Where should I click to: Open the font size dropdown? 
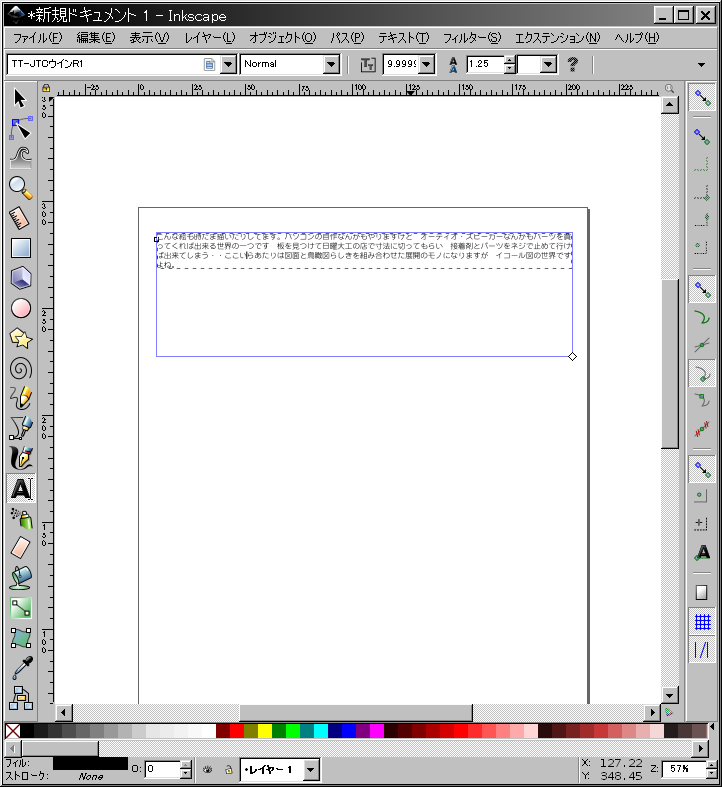pyautogui.click(x=426, y=64)
